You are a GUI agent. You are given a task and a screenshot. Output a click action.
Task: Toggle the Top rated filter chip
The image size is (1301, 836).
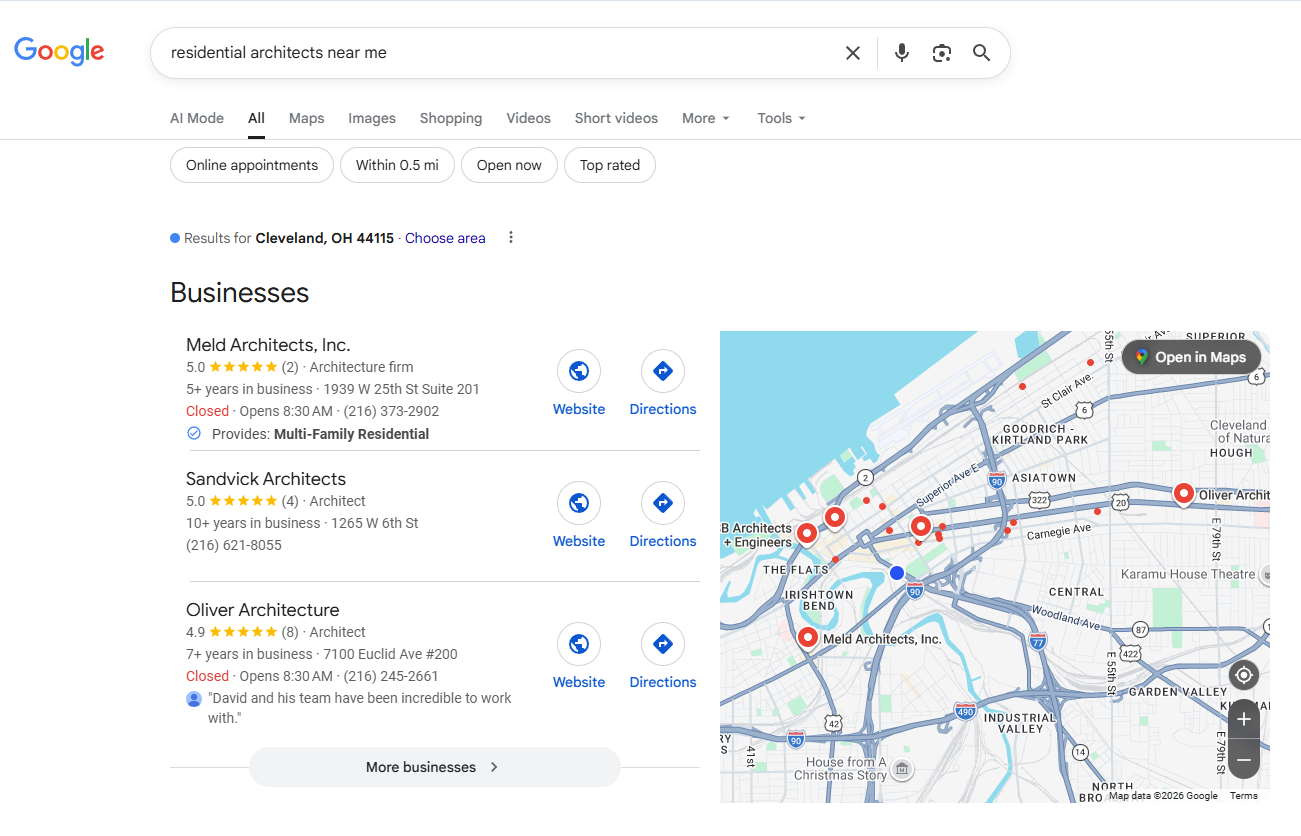point(609,166)
